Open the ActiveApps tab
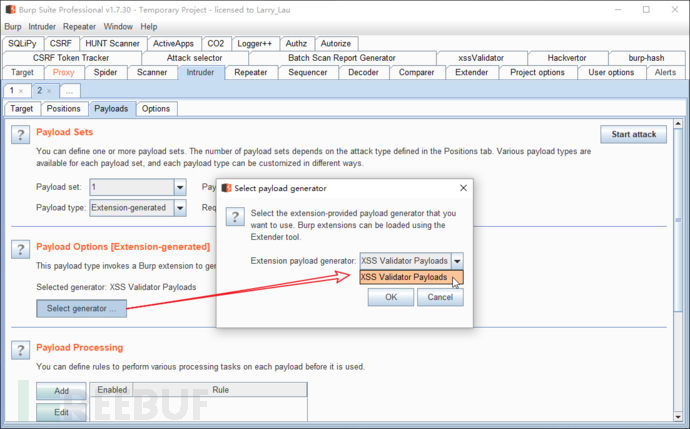The image size is (690, 429). [x=173, y=44]
